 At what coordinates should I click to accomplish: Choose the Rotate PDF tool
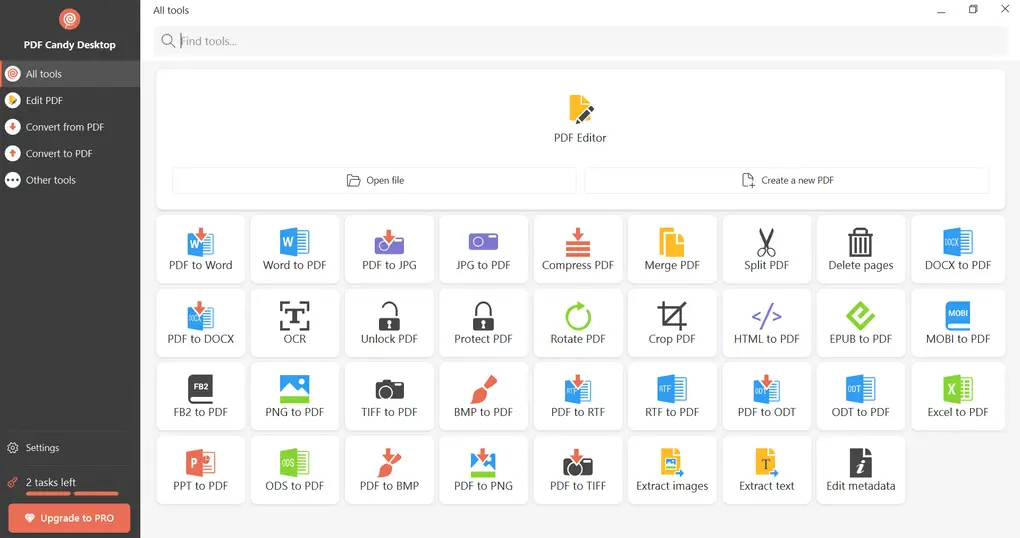click(x=578, y=323)
